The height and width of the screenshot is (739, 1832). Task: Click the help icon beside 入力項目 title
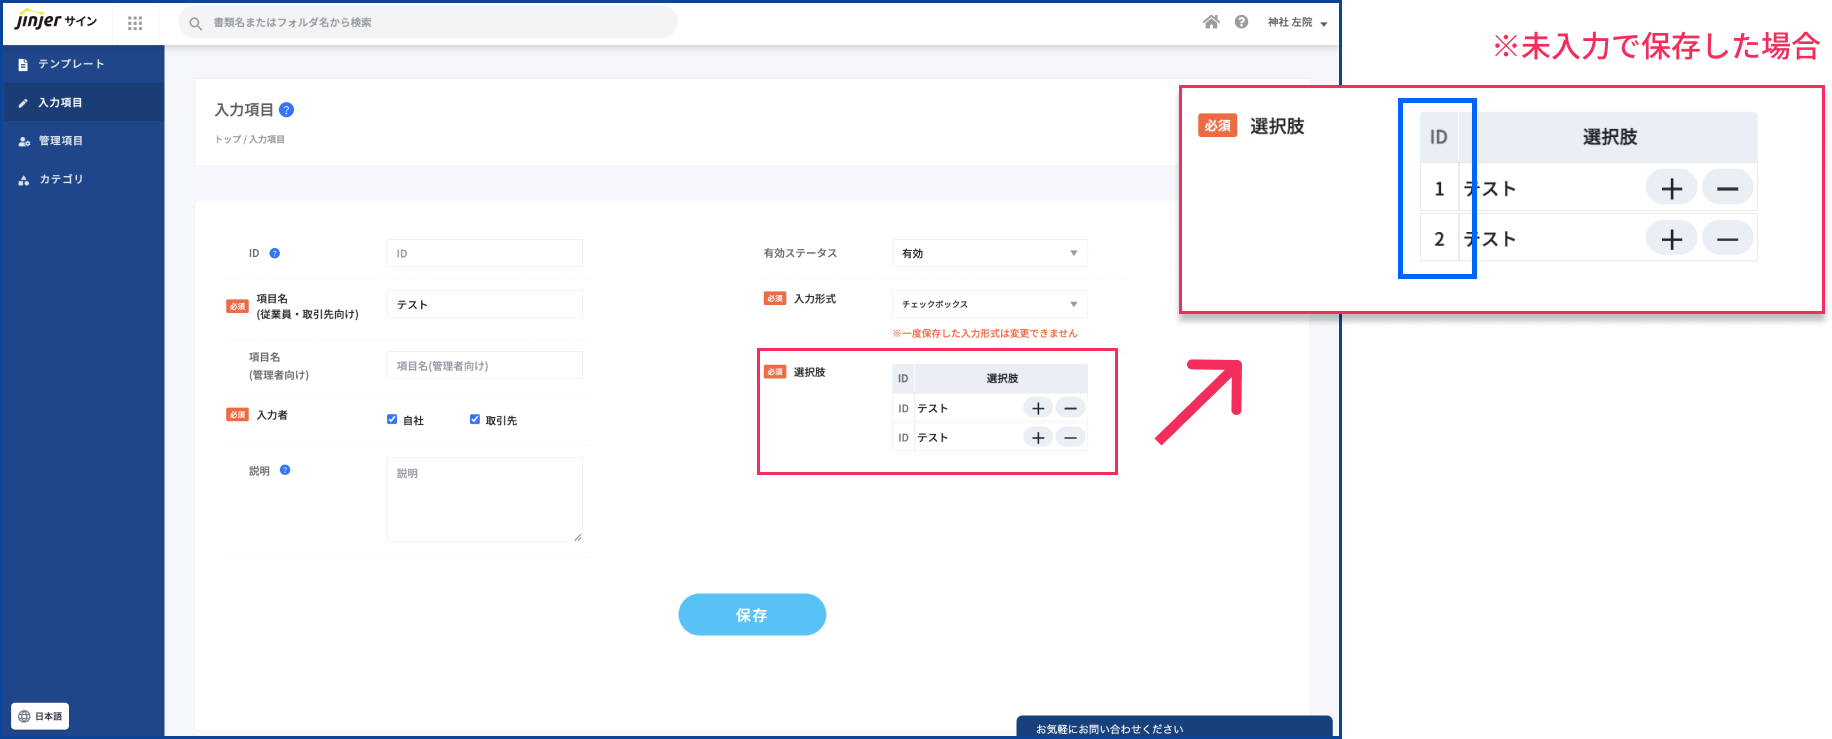pos(286,110)
